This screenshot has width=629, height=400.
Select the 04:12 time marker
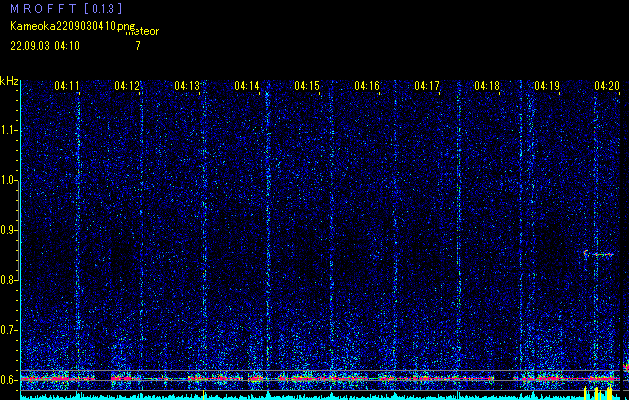click(127, 86)
